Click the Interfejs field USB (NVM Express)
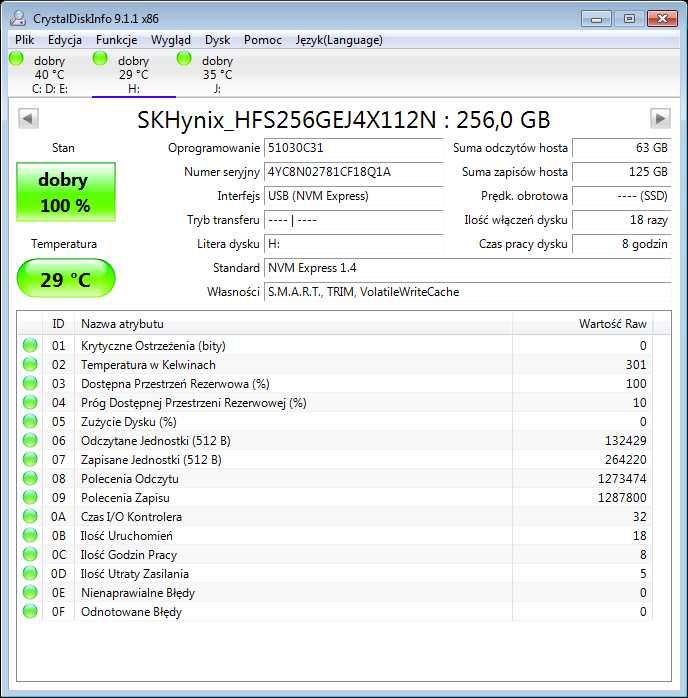 (x=354, y=196)
